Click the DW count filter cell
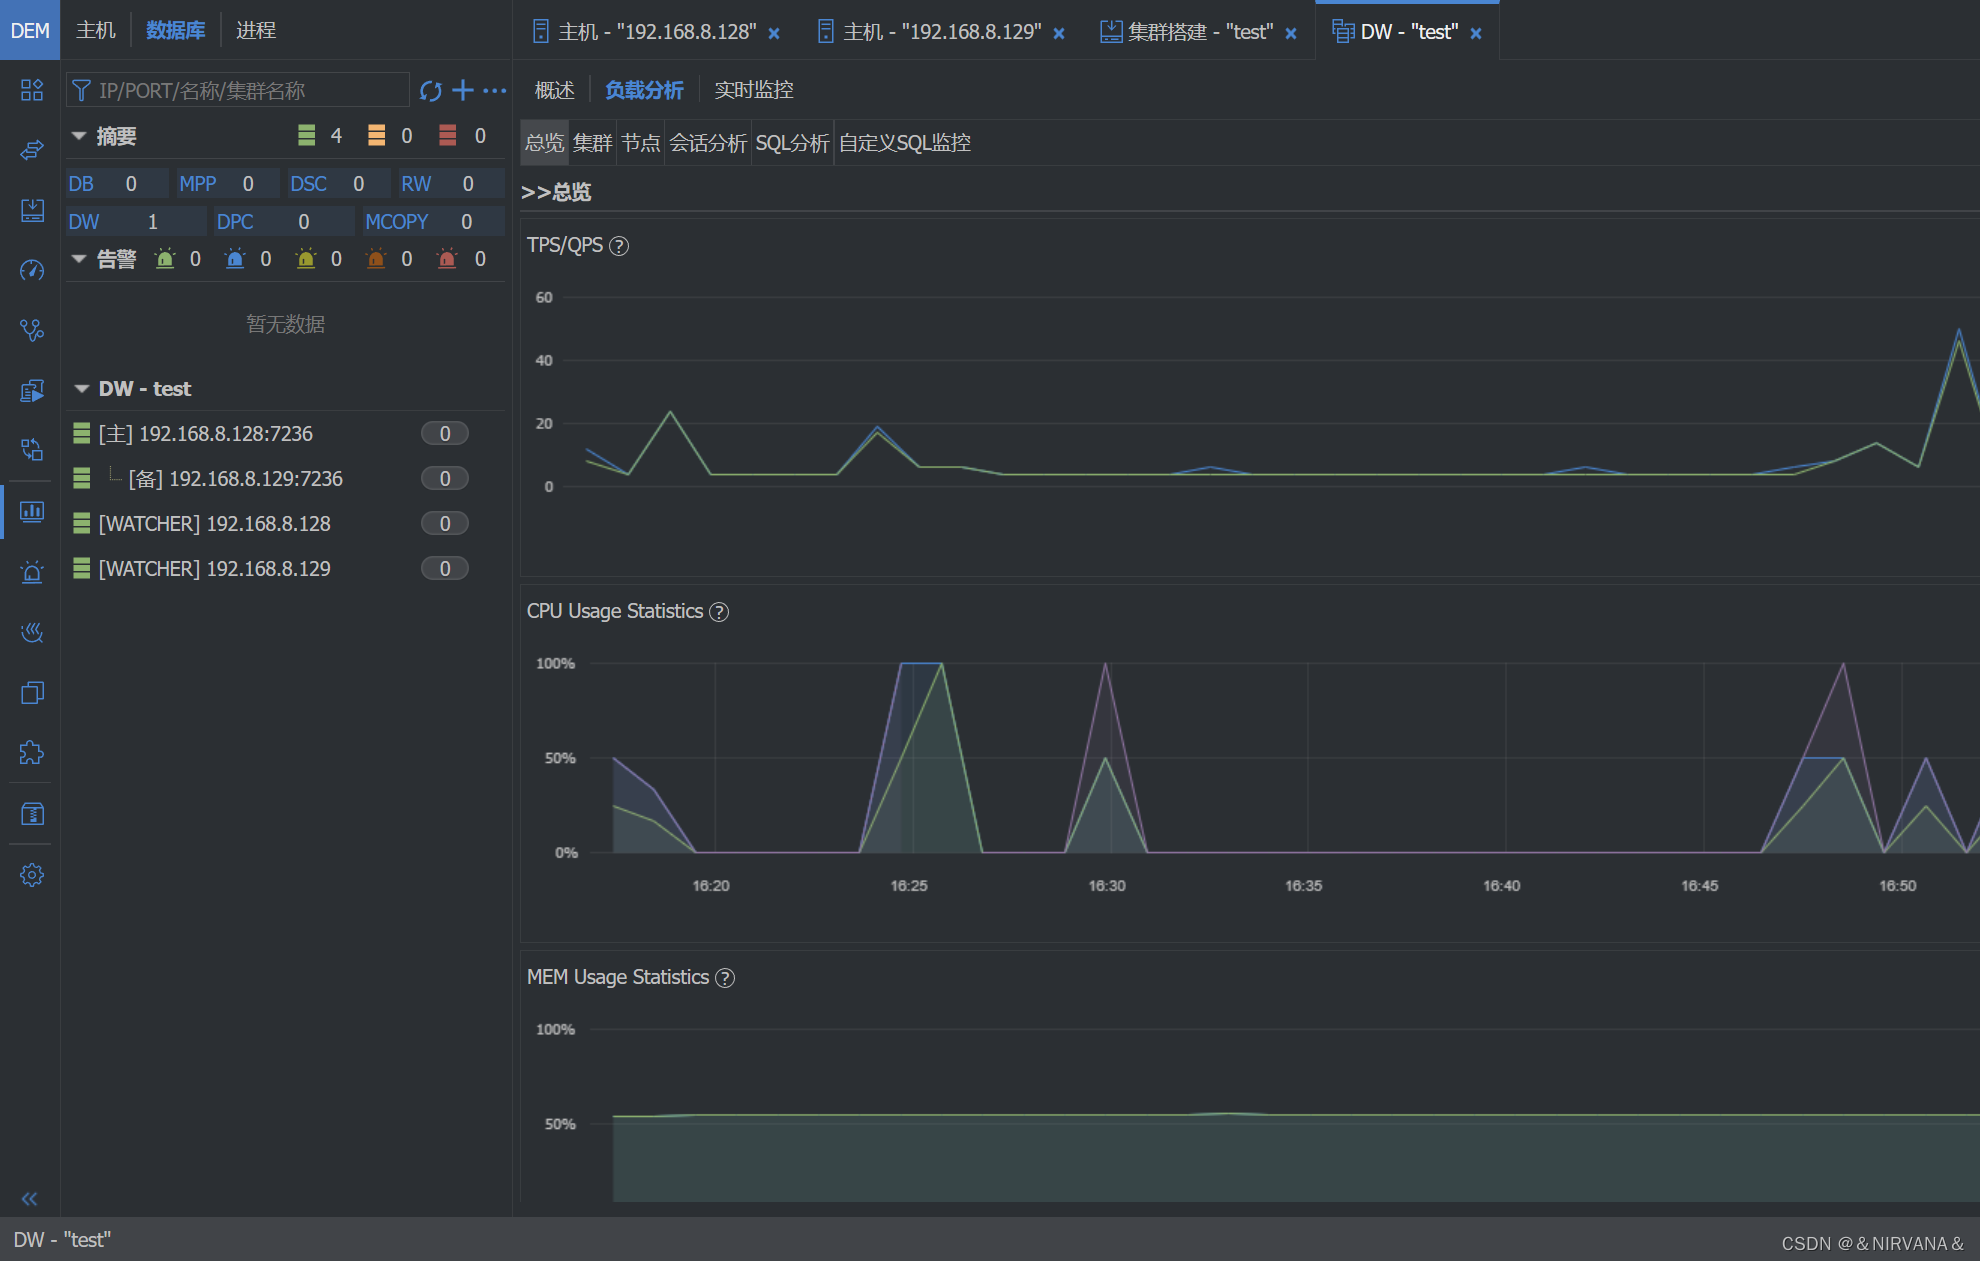The image size is (1980, 1261). click(x=135, y=222)
